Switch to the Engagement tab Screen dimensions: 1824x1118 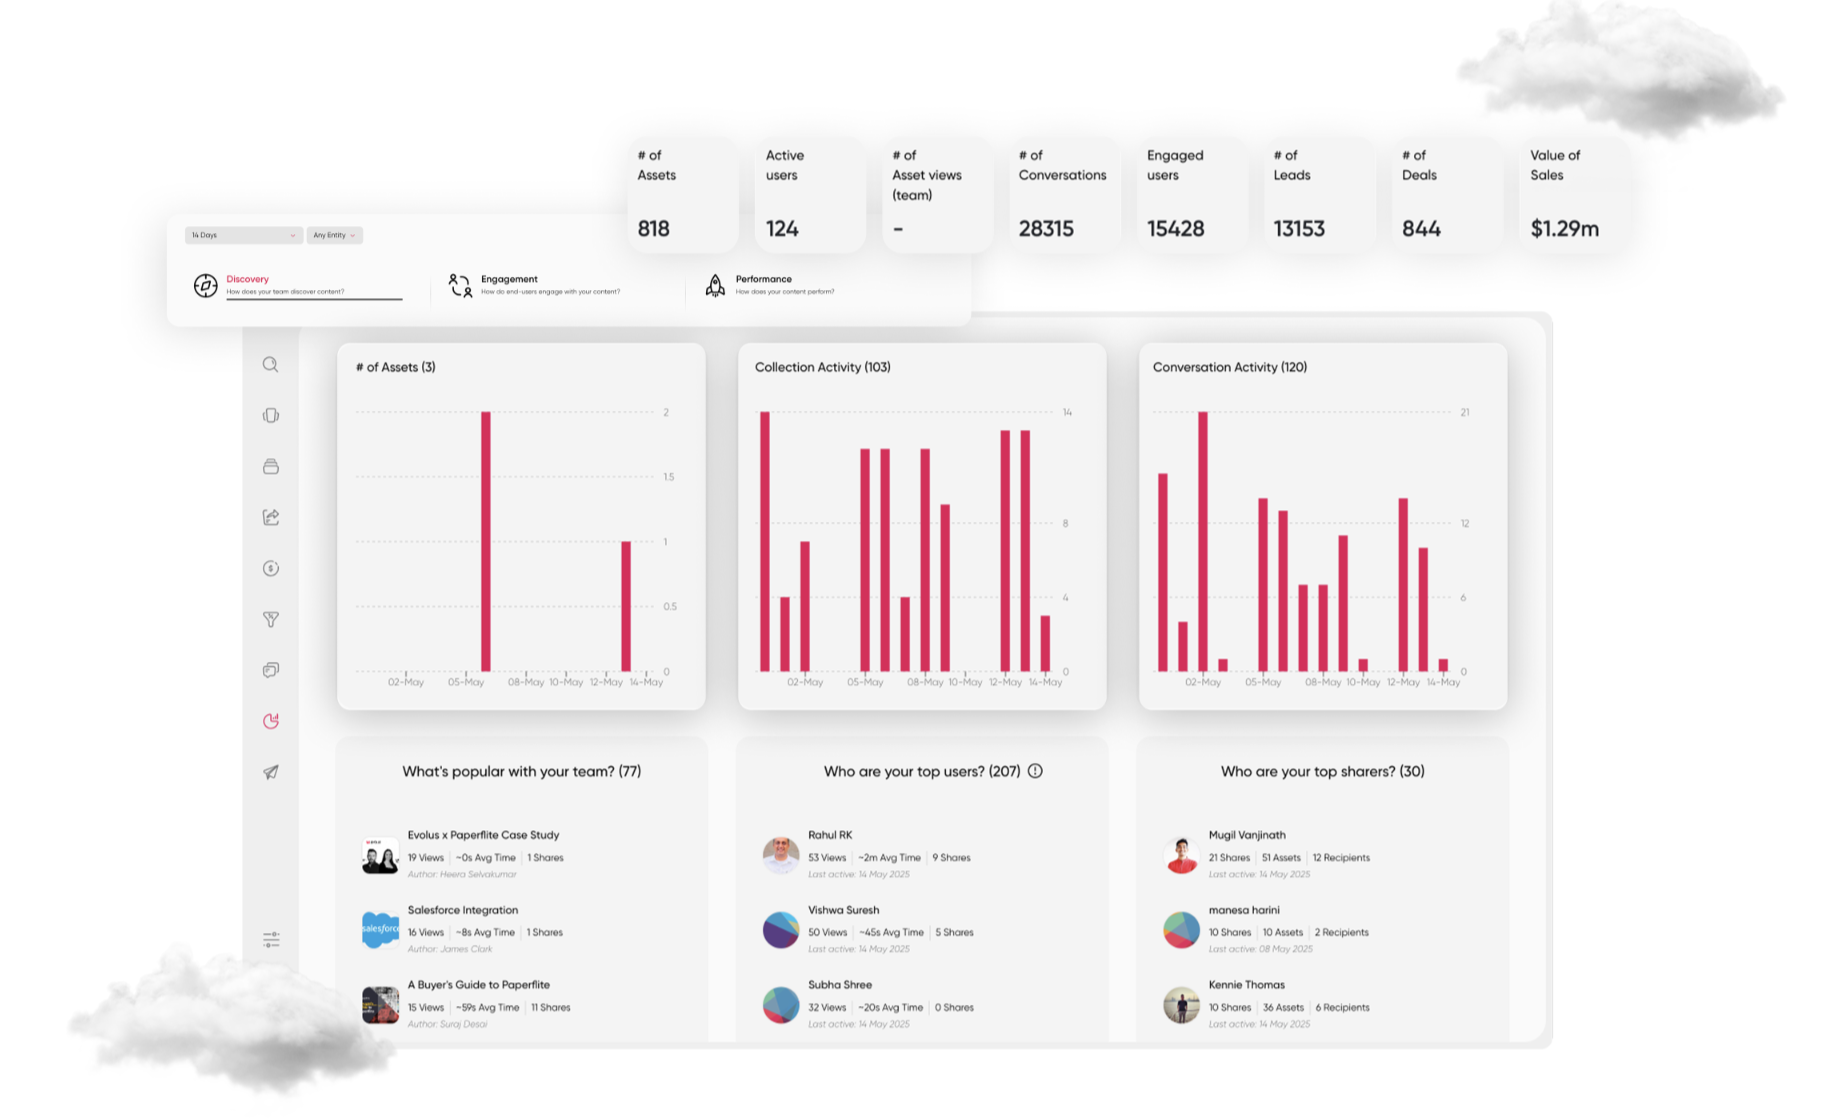coord(509,278)
